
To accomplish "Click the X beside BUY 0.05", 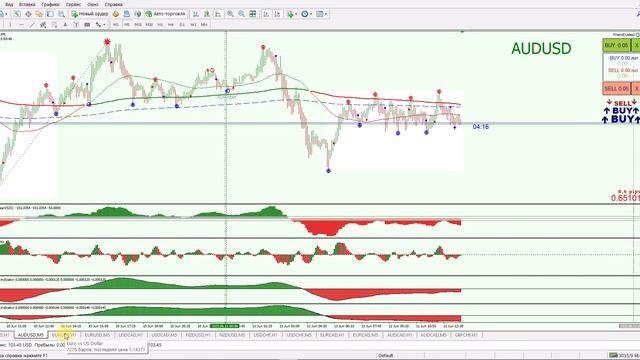I will [636, 45].
